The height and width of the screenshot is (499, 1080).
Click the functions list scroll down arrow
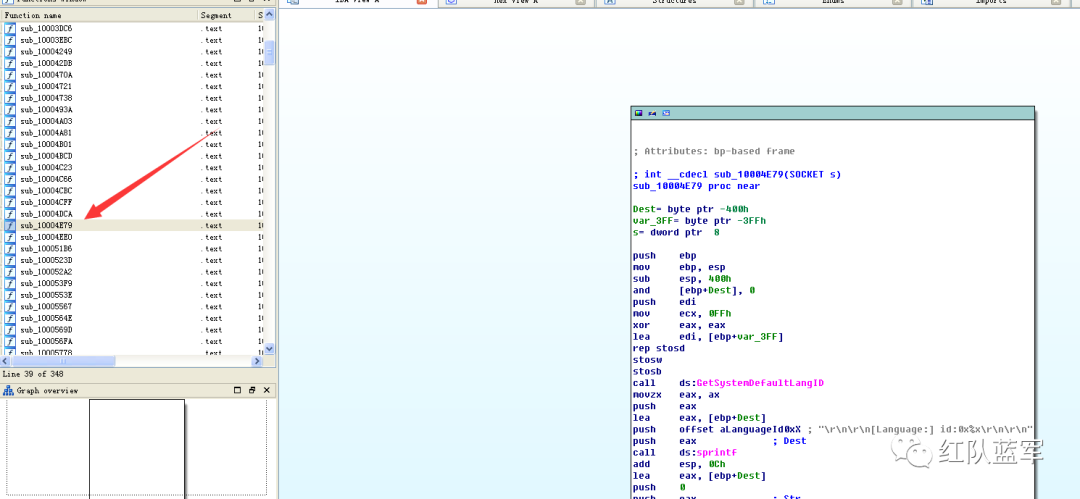269,349
